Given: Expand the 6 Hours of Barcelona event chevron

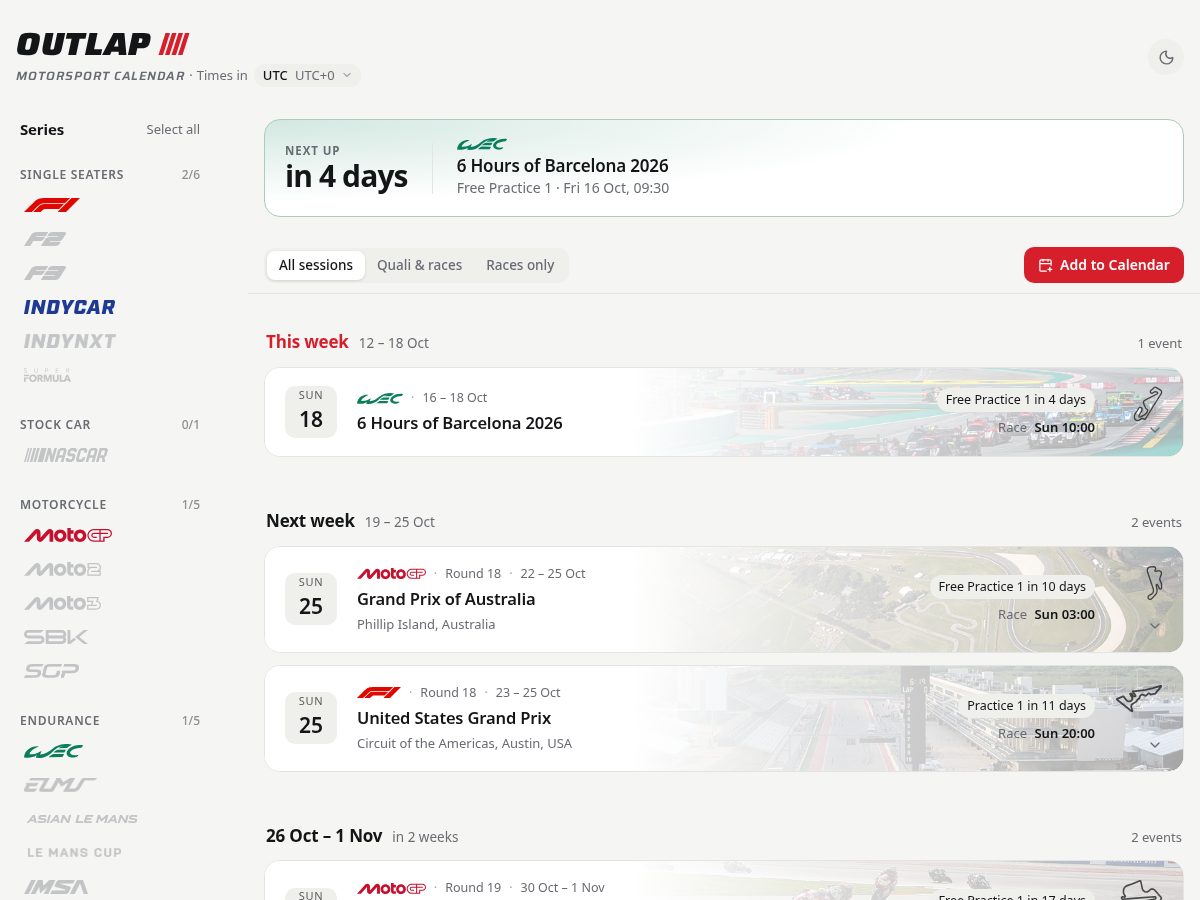Looking at the screenshot, I should click(1154, 430).
